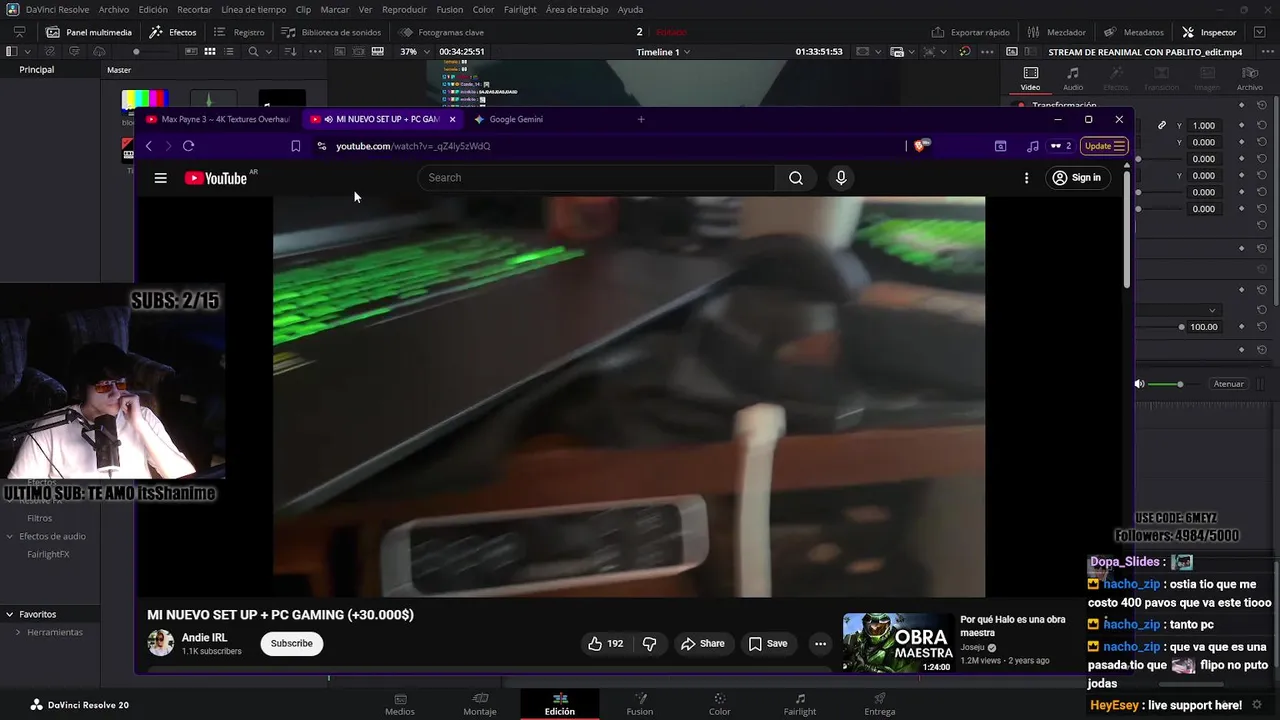The image size is (1280, 720).
Task: Reload the YouTube page
Action: pyautogui.click(x=188, y=146)
